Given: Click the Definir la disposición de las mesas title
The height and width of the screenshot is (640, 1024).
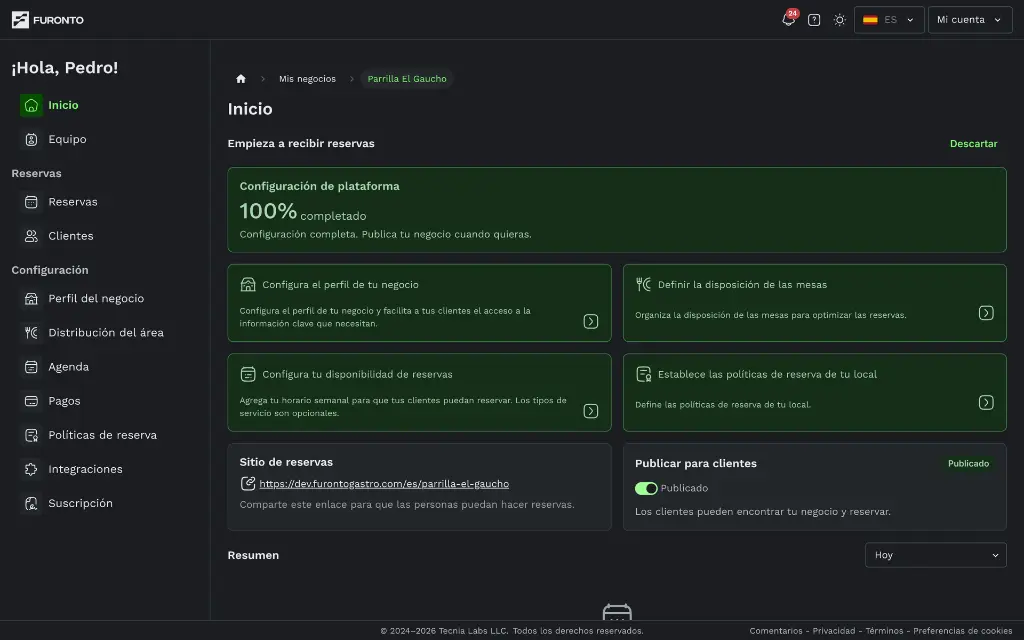Looking at the screenshot, I should [x=743, y=285].
